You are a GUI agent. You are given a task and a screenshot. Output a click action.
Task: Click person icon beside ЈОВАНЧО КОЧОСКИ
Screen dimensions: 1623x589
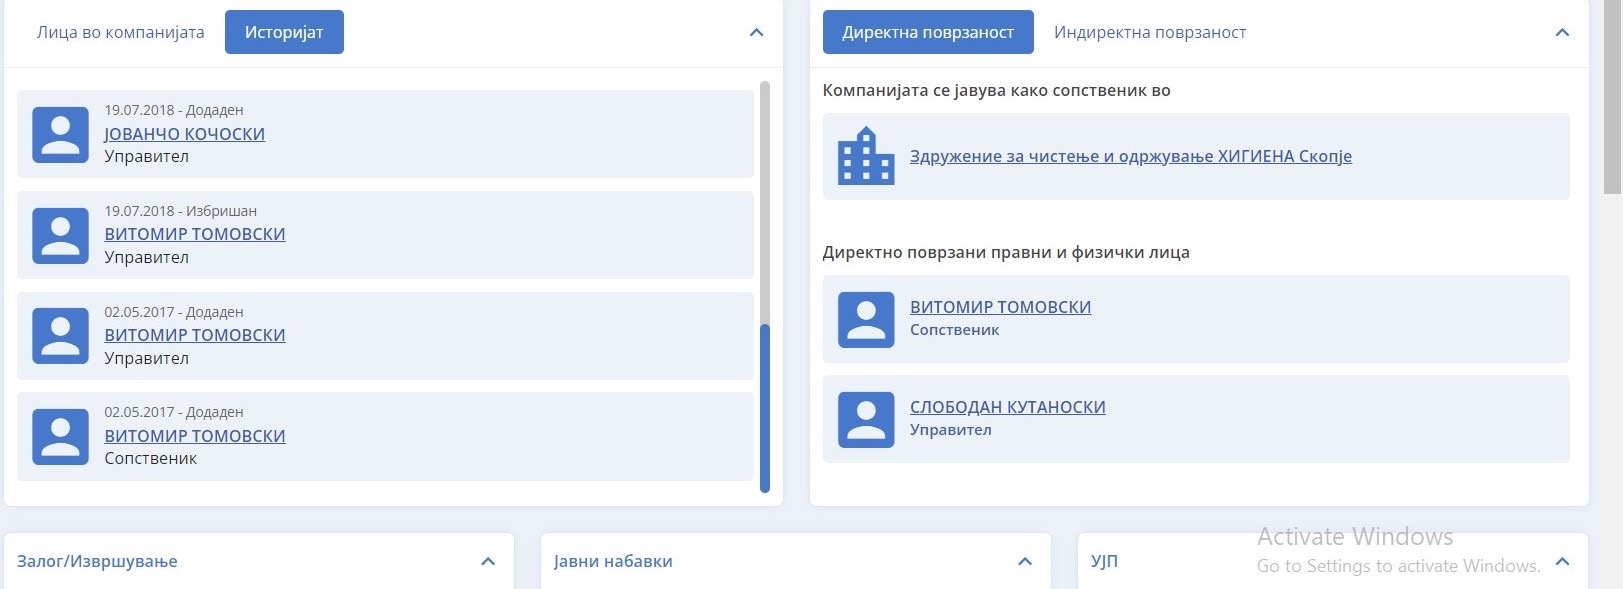(60, 135)
